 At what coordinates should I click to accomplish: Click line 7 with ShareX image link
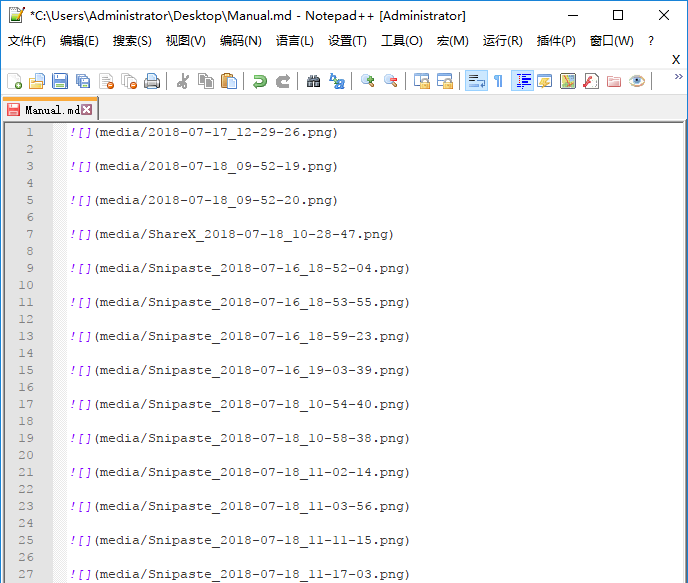click(x=232, y=235)
